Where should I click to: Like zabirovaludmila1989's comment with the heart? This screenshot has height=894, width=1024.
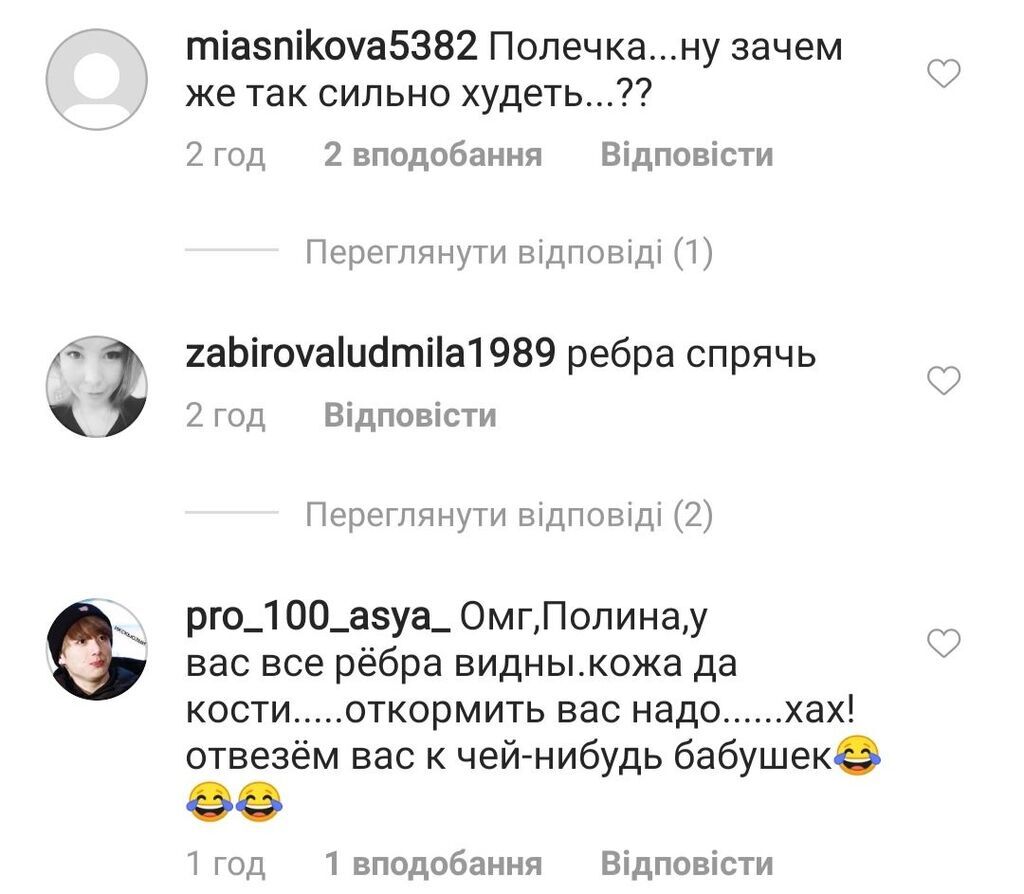pos(944,381)
